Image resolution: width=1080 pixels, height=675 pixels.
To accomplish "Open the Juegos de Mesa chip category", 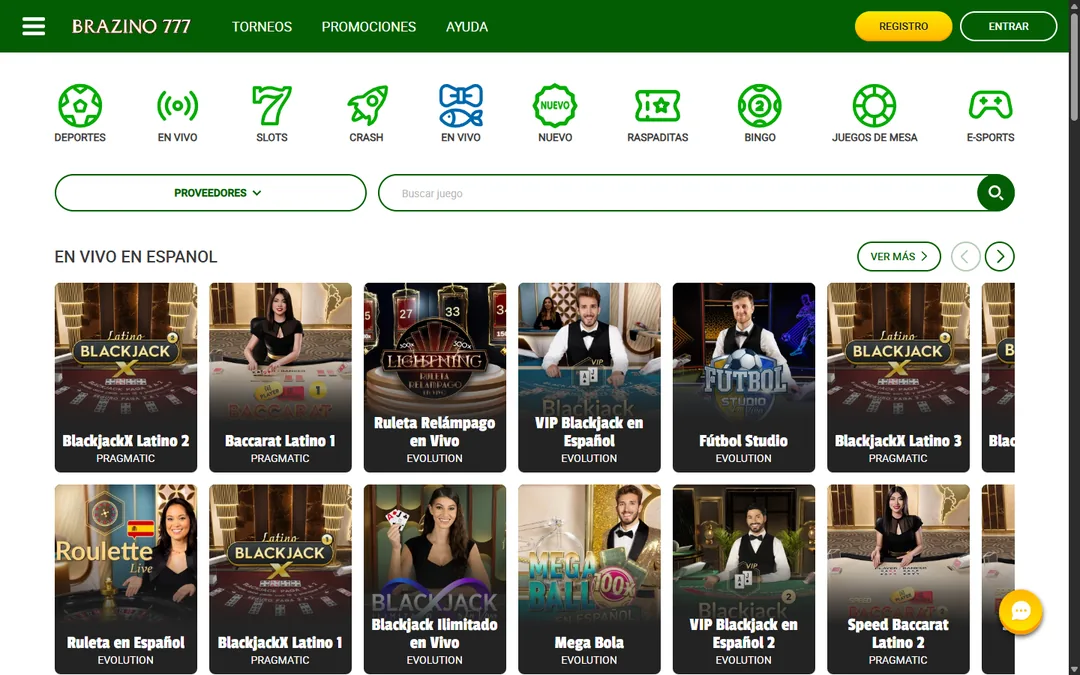I will click(x=874, y=113).
